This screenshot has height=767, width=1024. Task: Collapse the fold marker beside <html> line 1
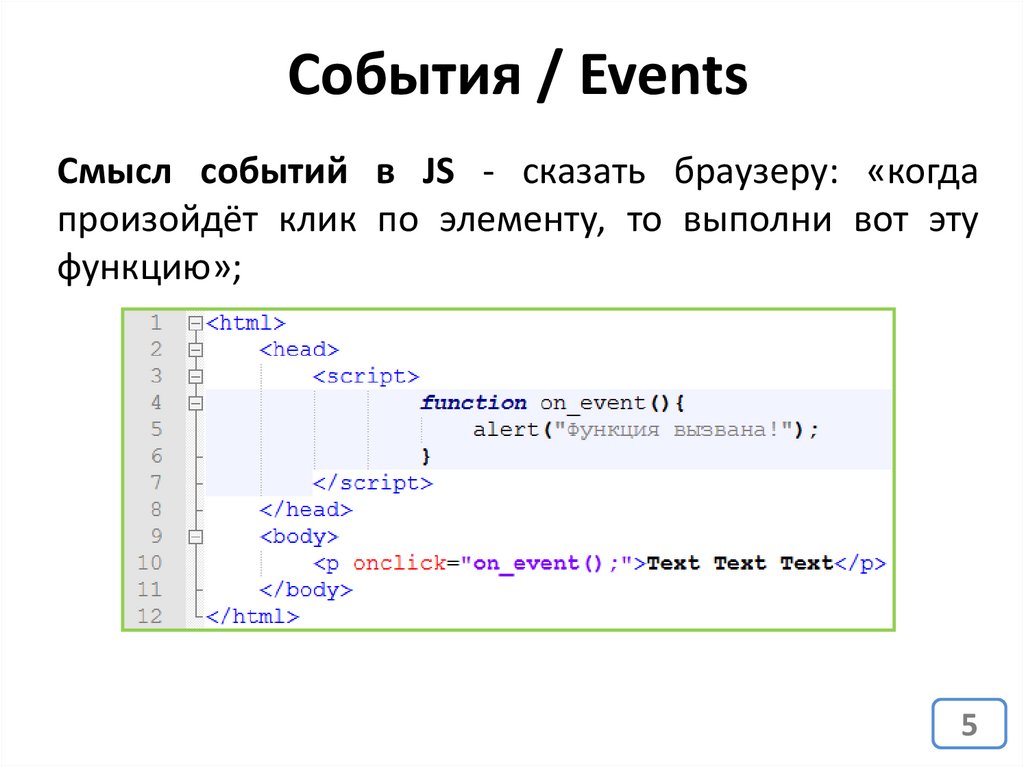pyautogui.click(x=195, y=323)
